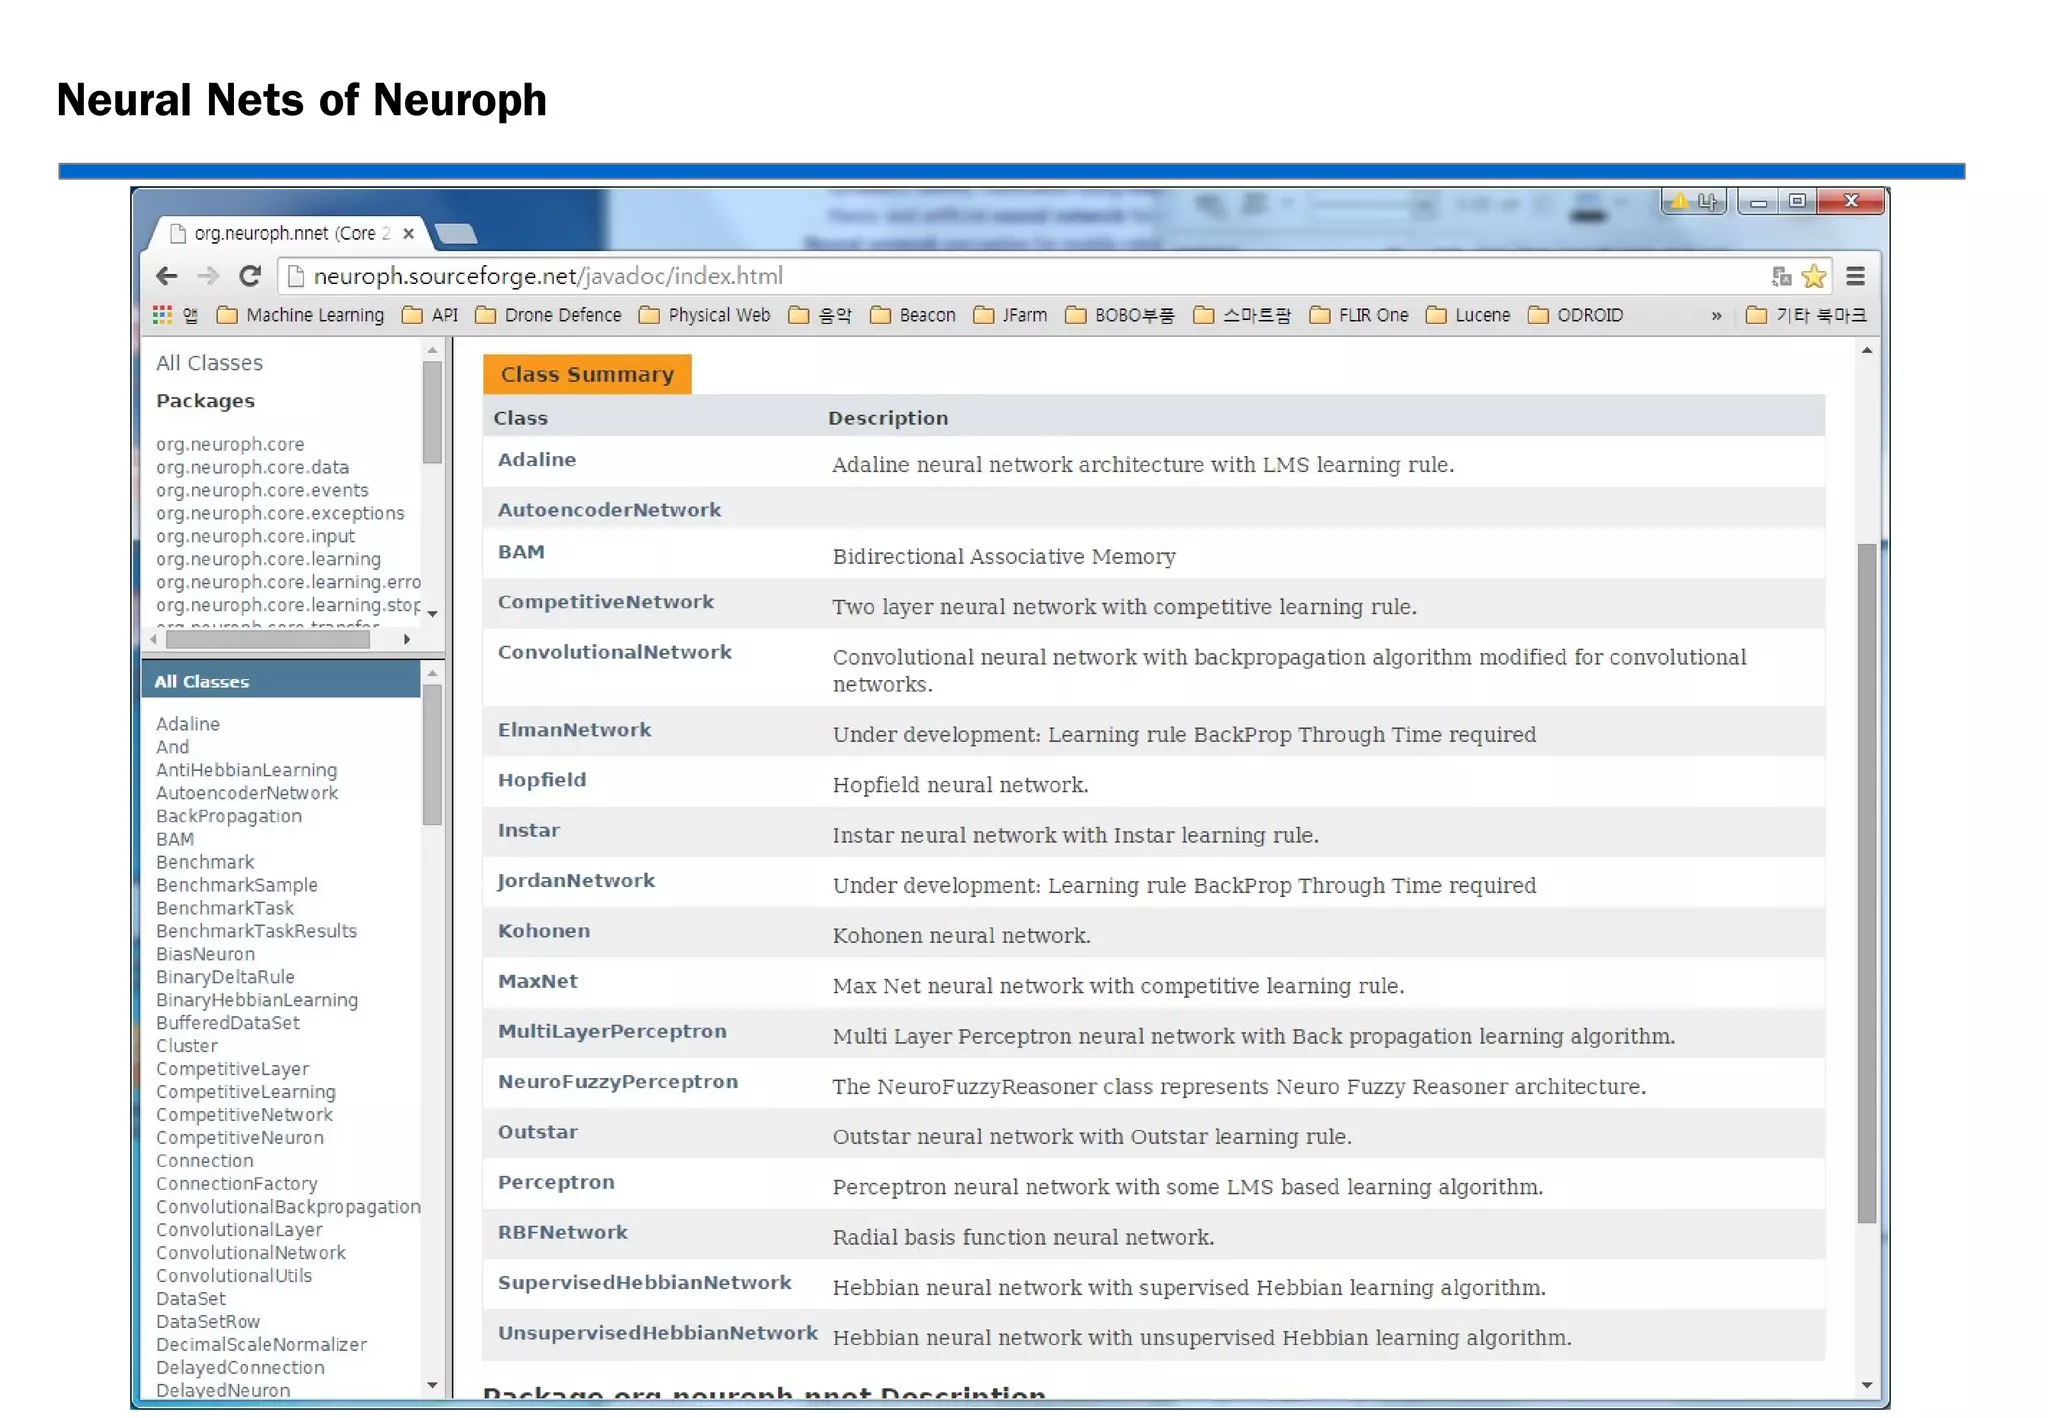The height and width of the screenshot is (1418, 2048).
Task: Click the main content vertical scrollbar thumb
Action: click(1866, 882)
